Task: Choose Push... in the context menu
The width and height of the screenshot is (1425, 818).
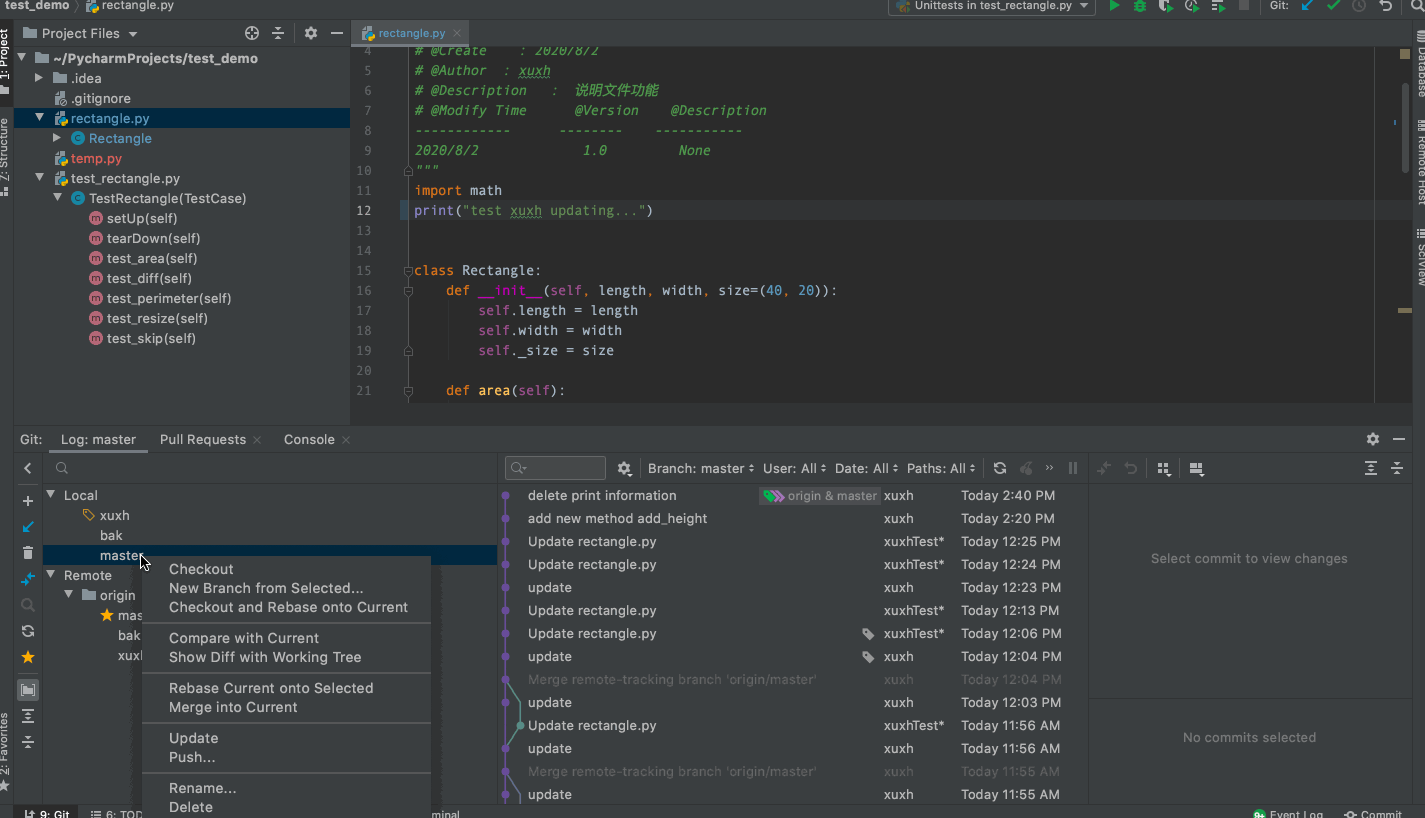Action: (x=192, y=757)
